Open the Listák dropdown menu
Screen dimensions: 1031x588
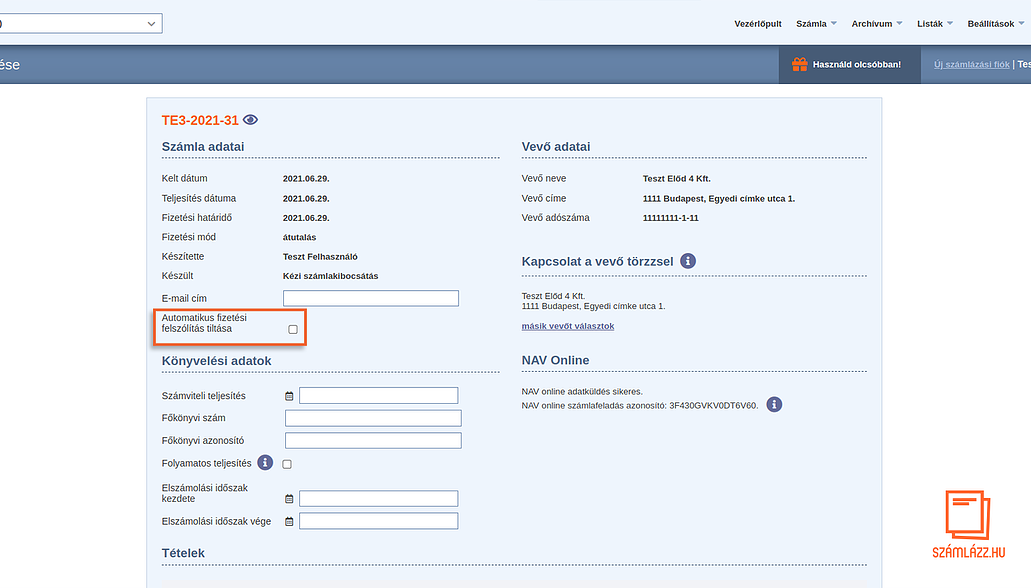click(x=934, y=23)
